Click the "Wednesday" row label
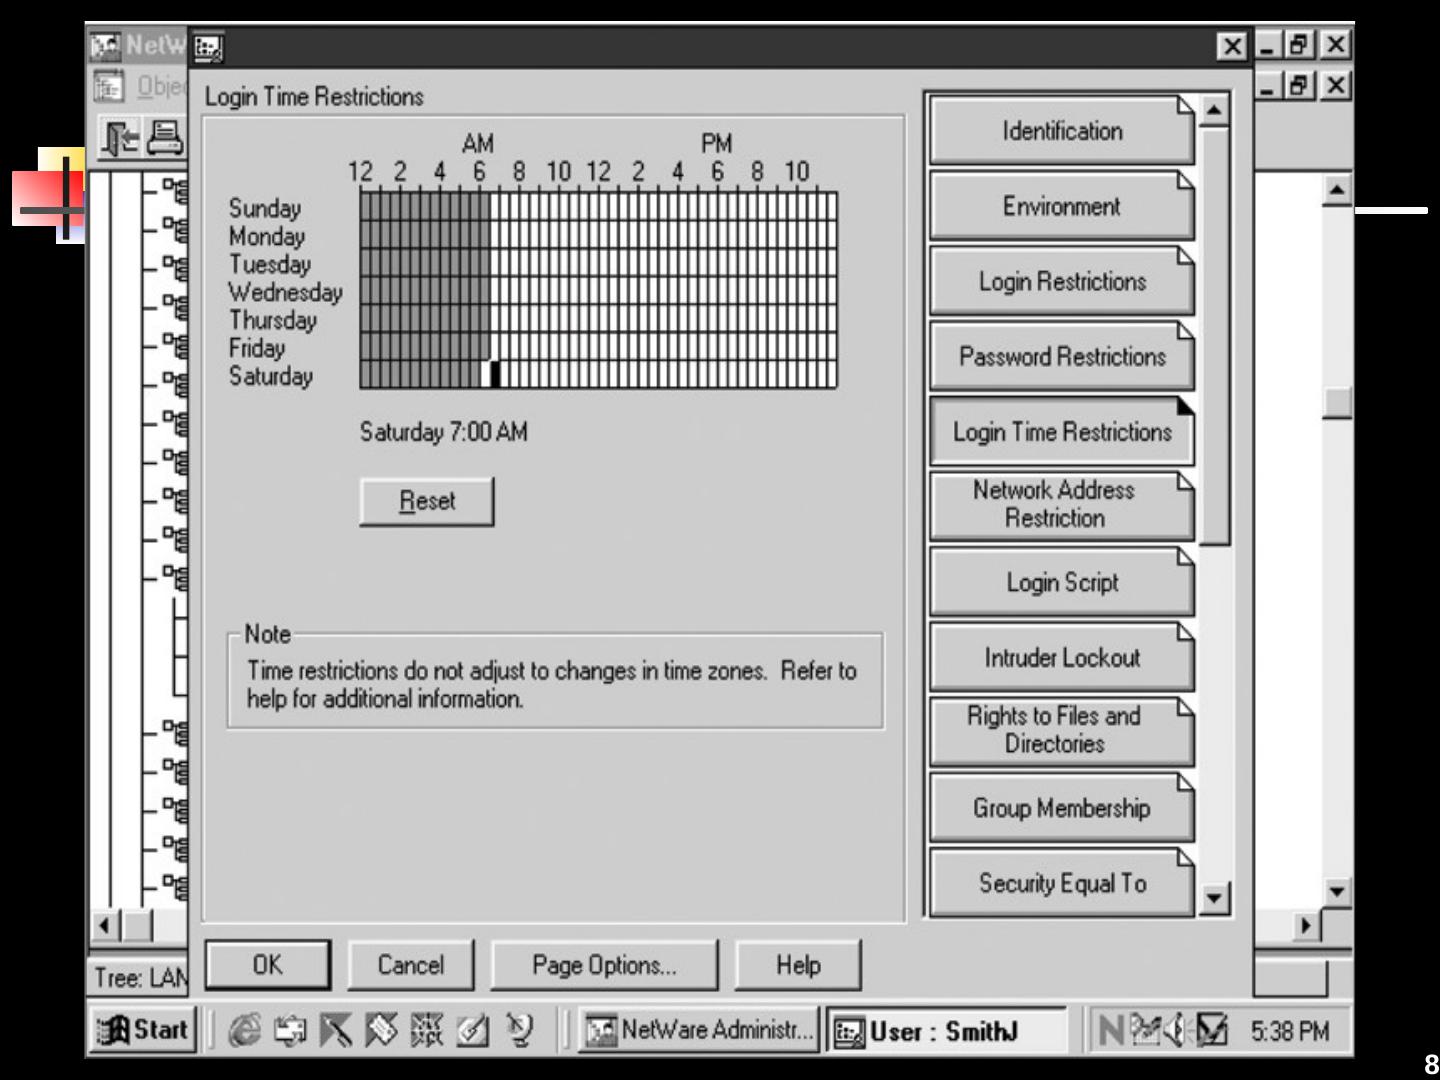 285,292
